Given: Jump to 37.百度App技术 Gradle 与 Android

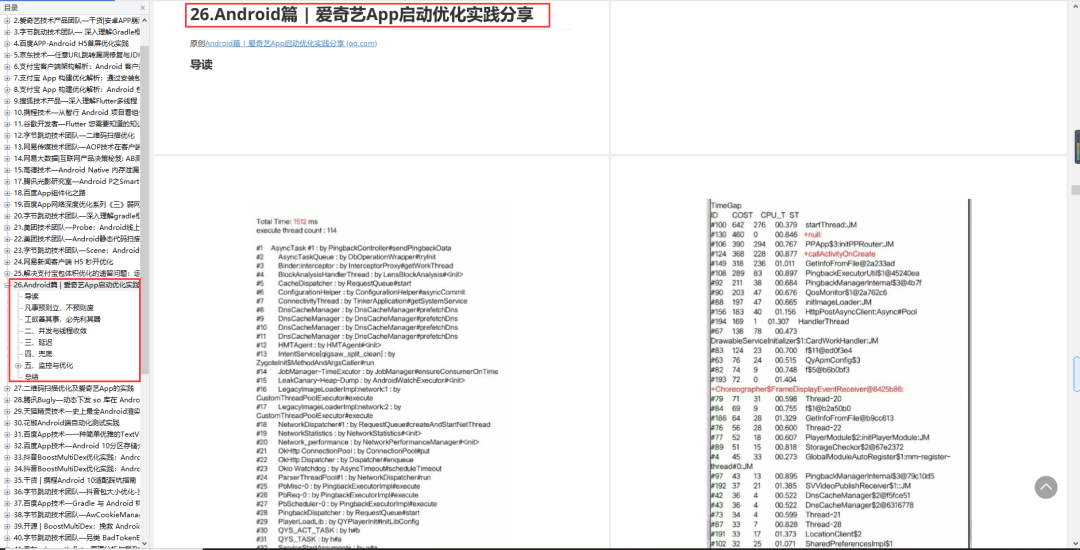Looking at the screenshot, I should coord(76,503).
